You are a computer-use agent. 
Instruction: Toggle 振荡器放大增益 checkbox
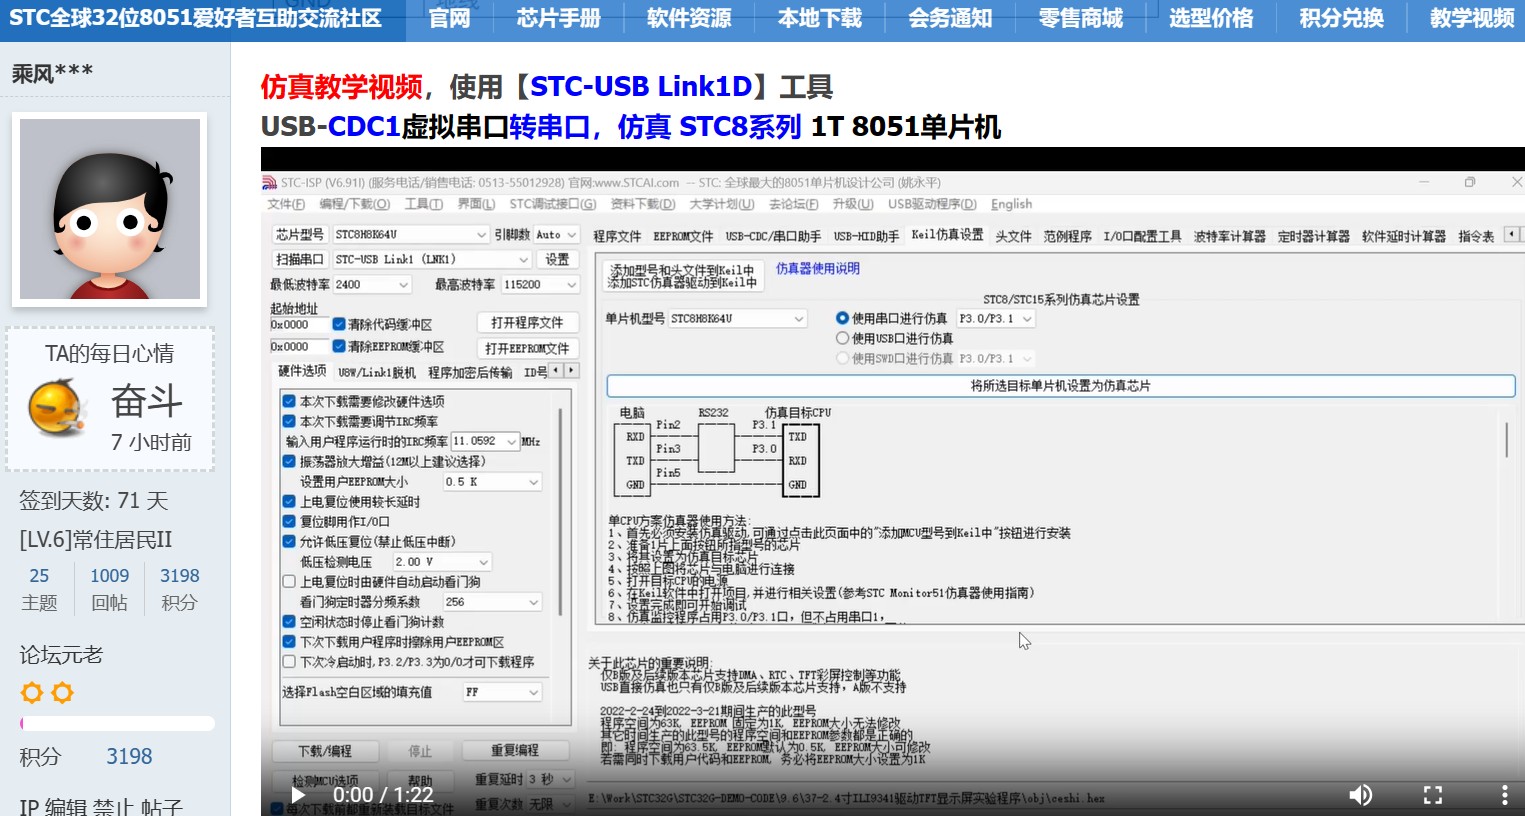click(289, 461)
